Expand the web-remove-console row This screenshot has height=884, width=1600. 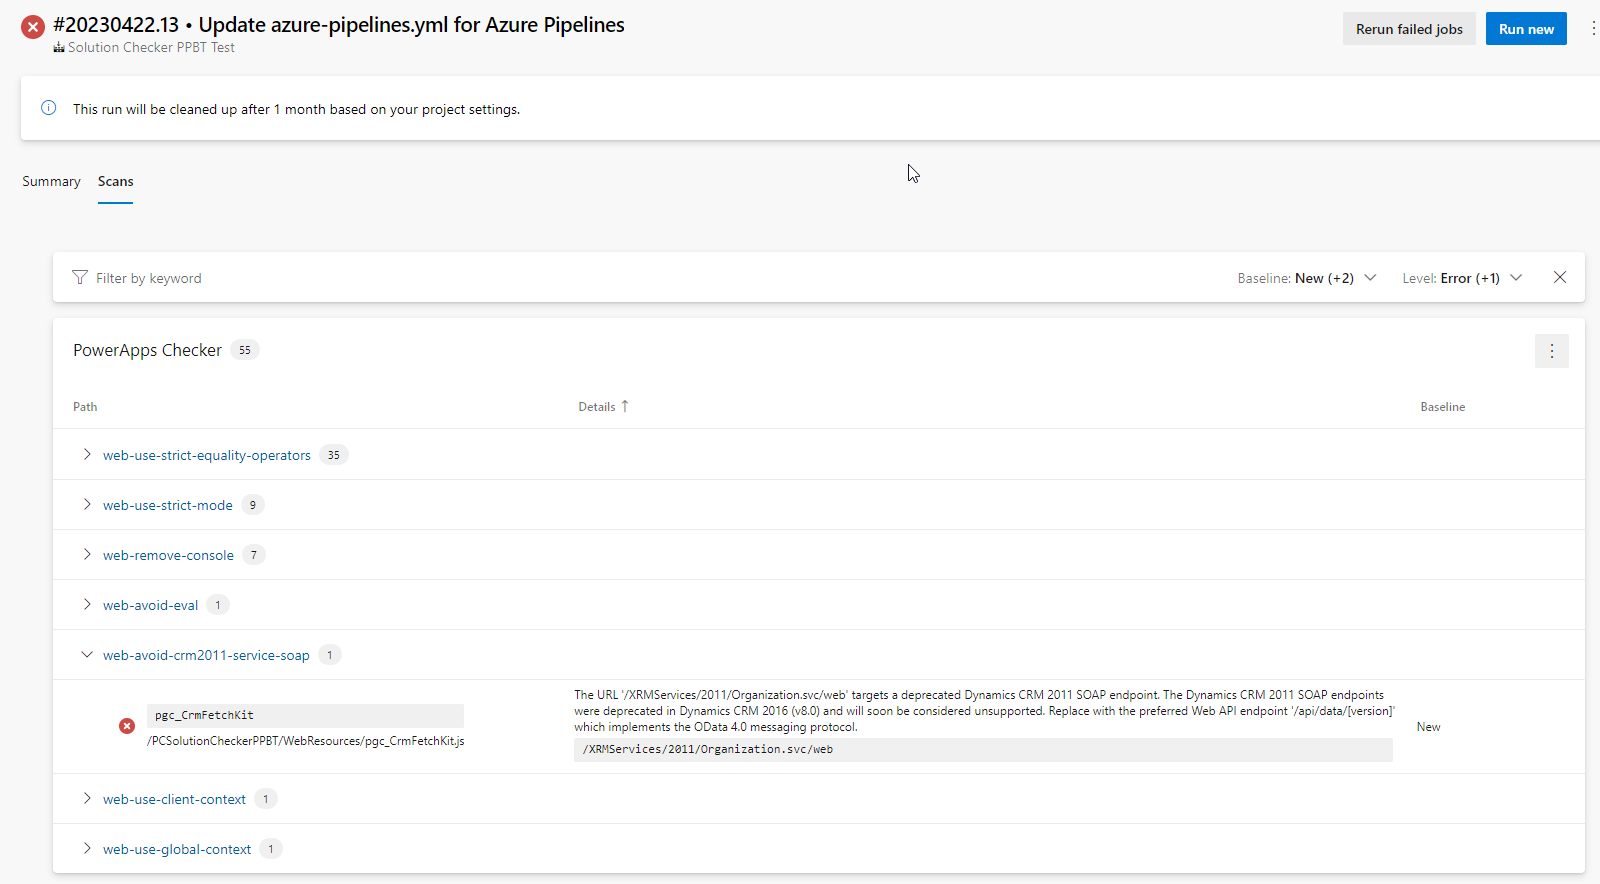[x=87, y=554]
